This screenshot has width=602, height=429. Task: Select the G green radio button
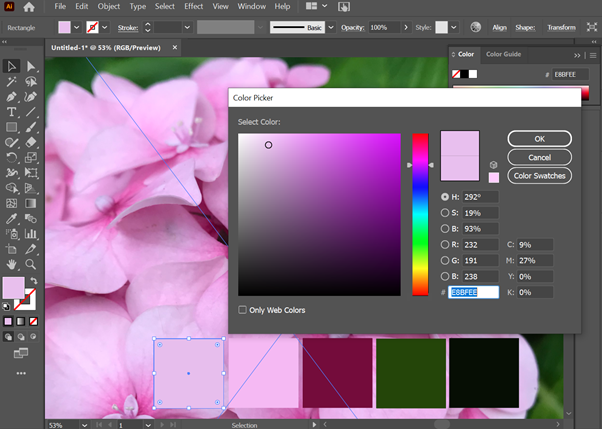[x=445, y=260]
